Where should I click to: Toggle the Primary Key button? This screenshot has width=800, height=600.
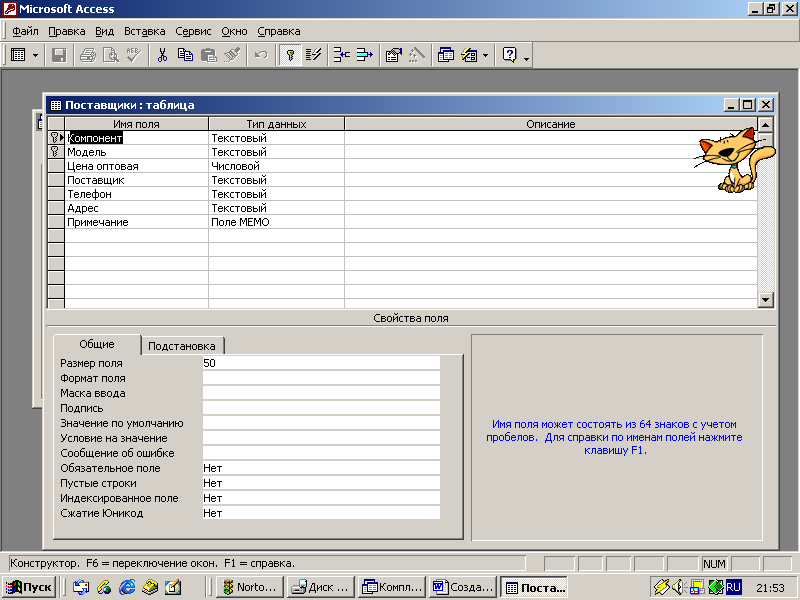click(290, 55)
